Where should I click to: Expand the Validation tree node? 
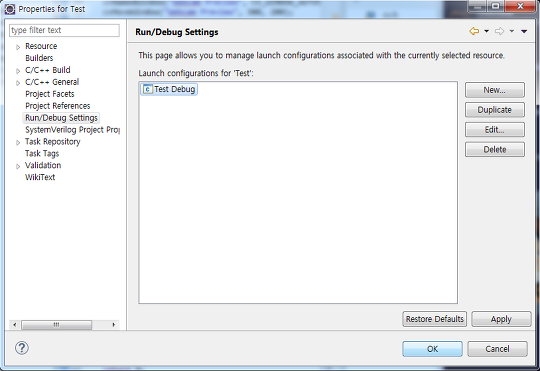18,166
